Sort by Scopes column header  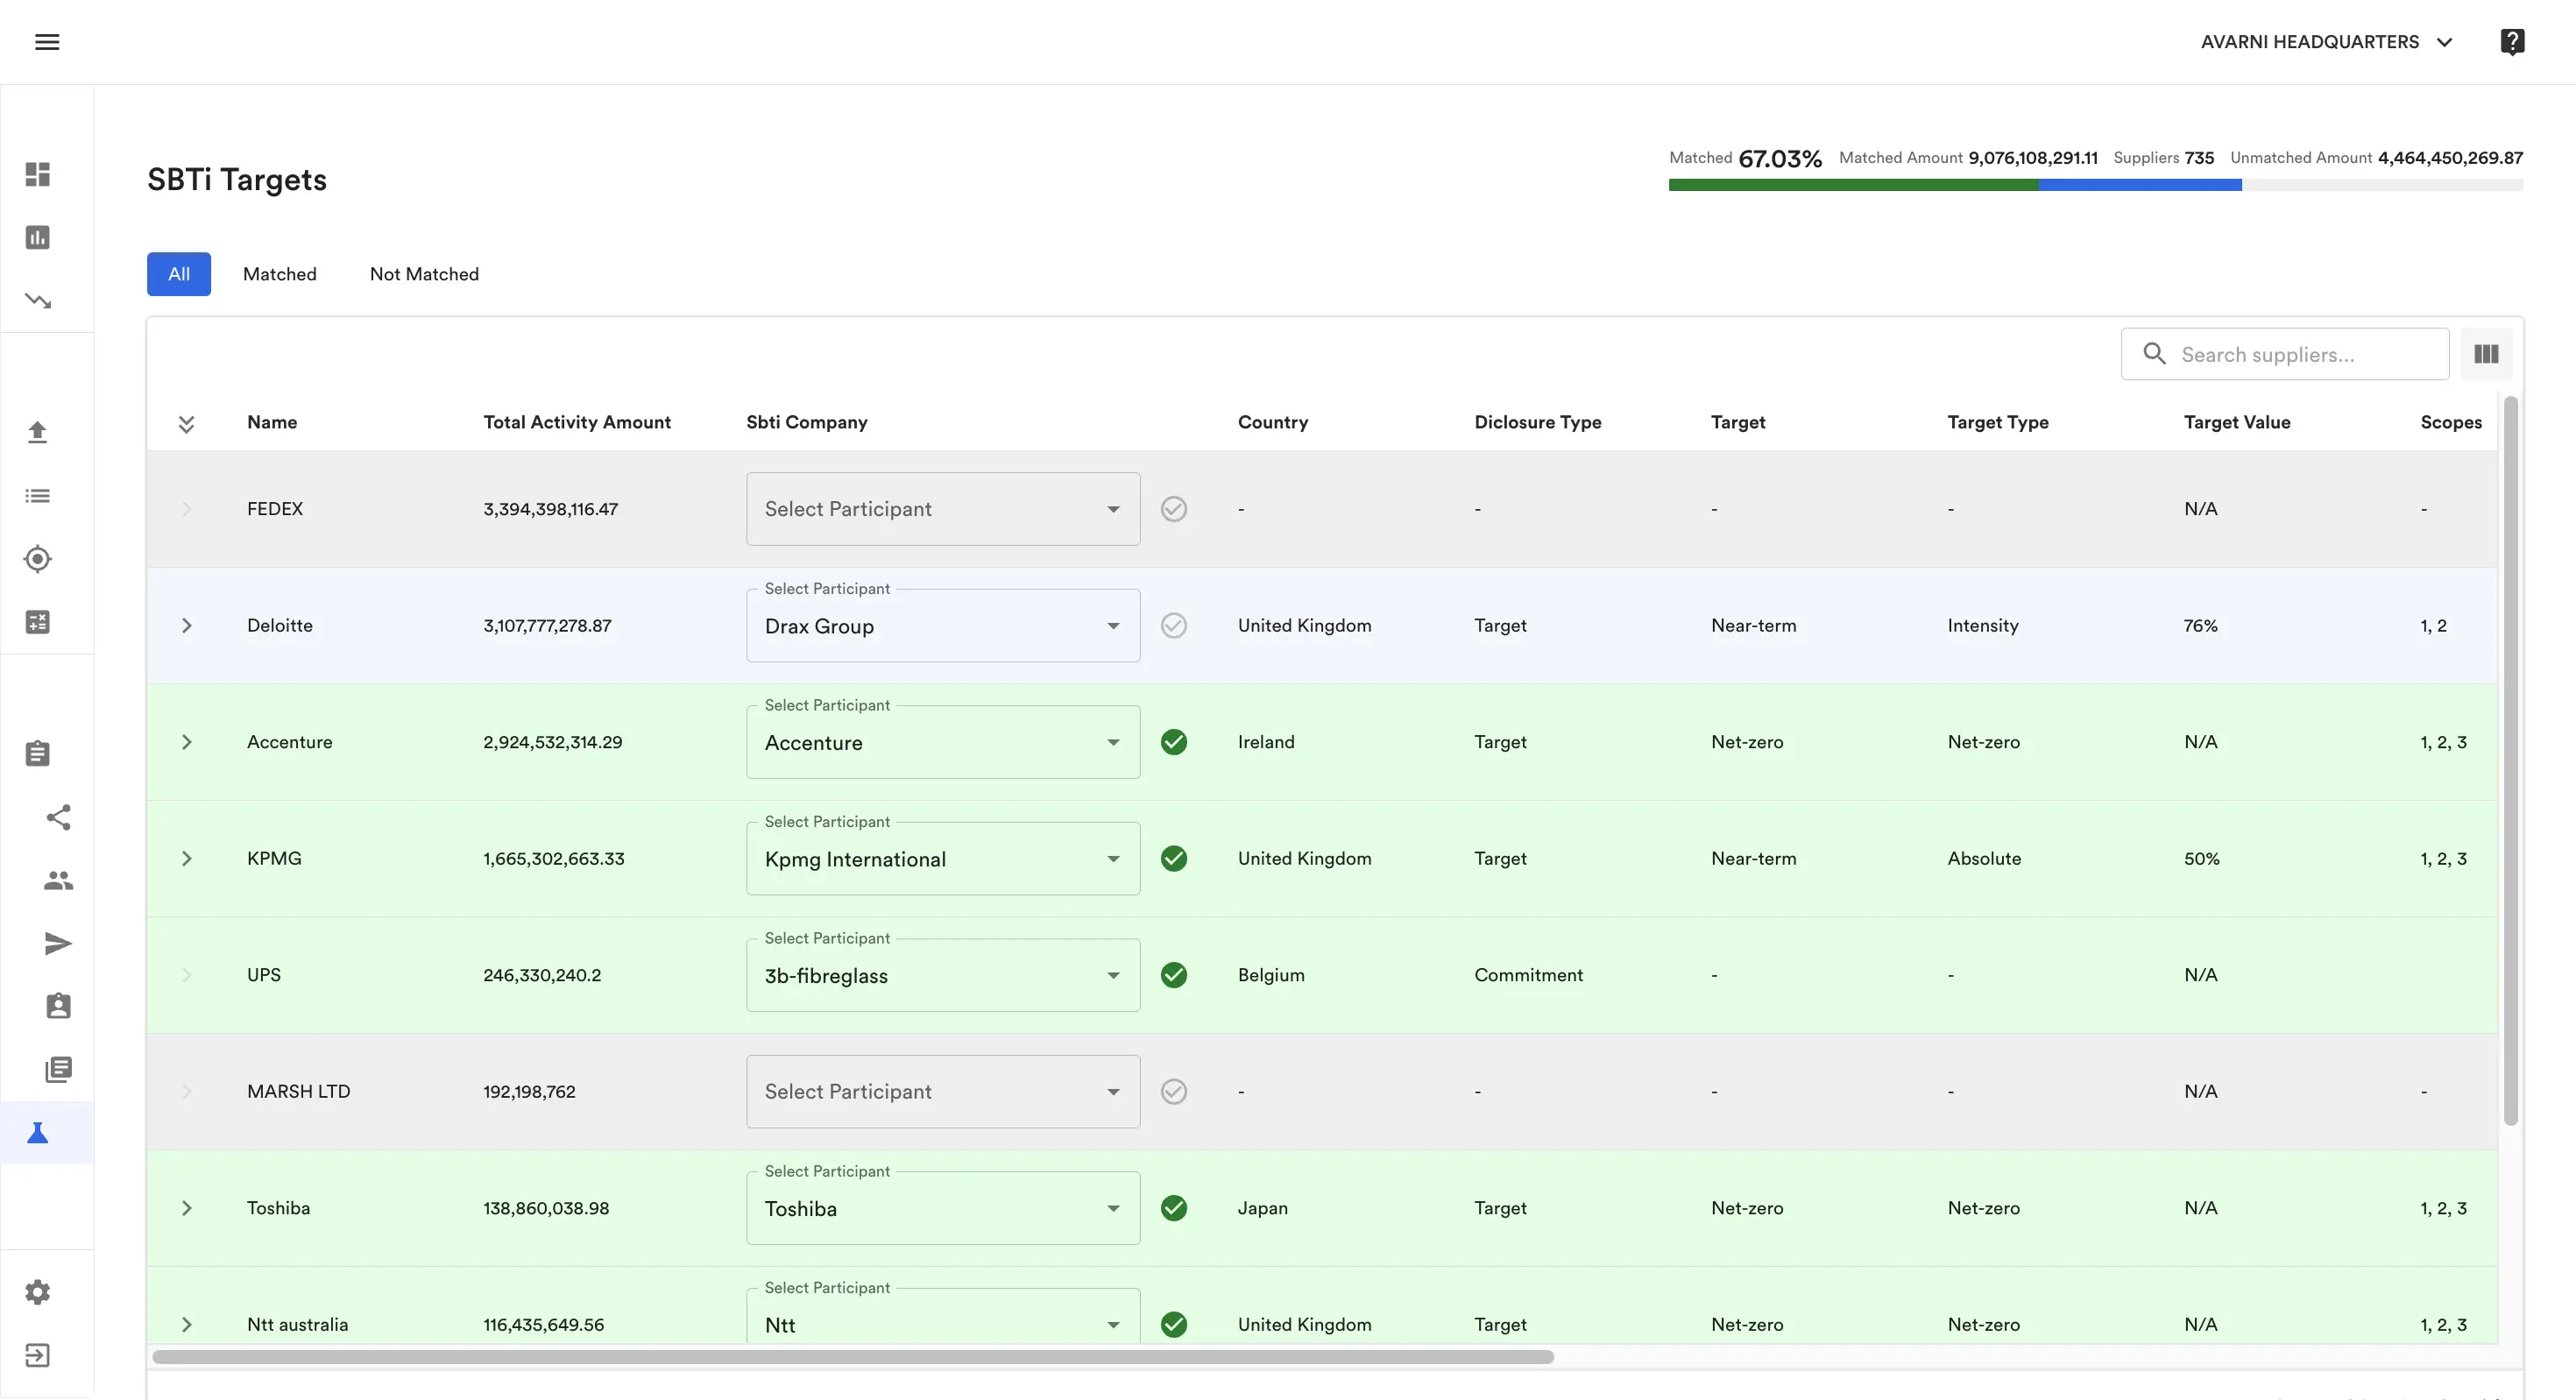coord(2451,422)
